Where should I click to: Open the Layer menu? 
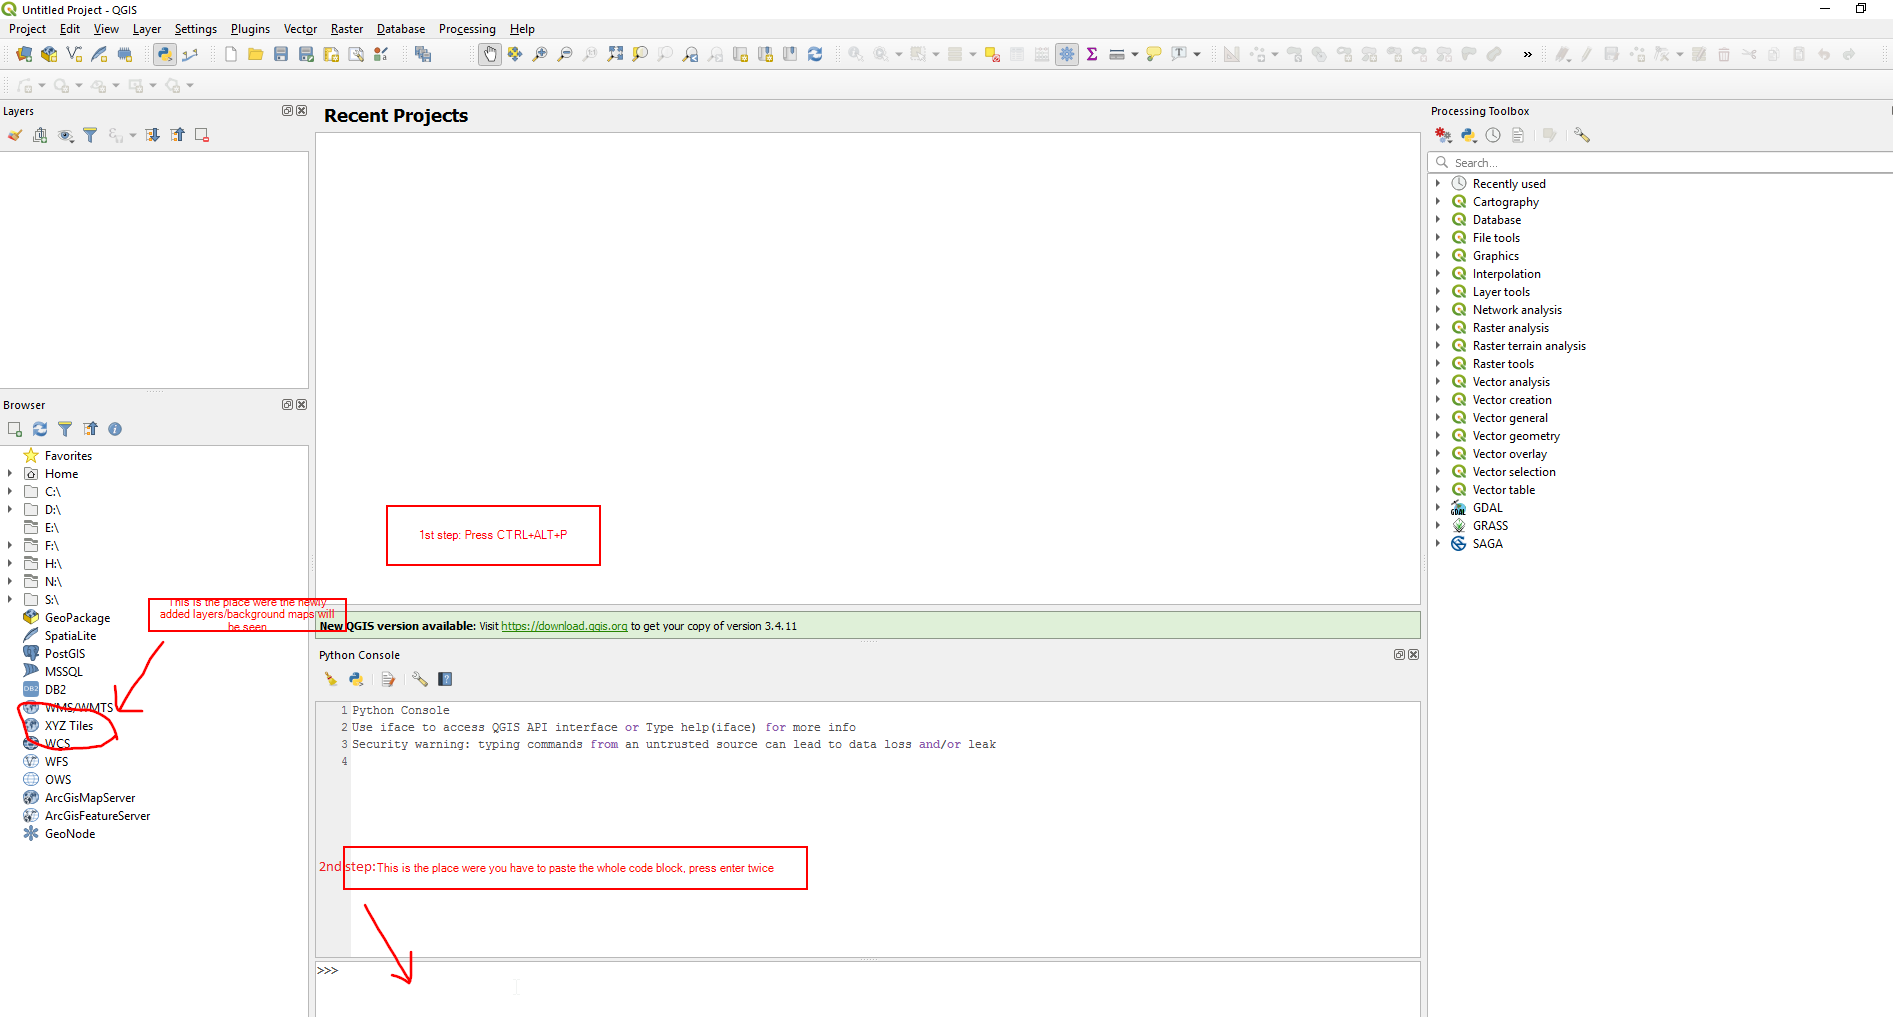tap(147, 29)
